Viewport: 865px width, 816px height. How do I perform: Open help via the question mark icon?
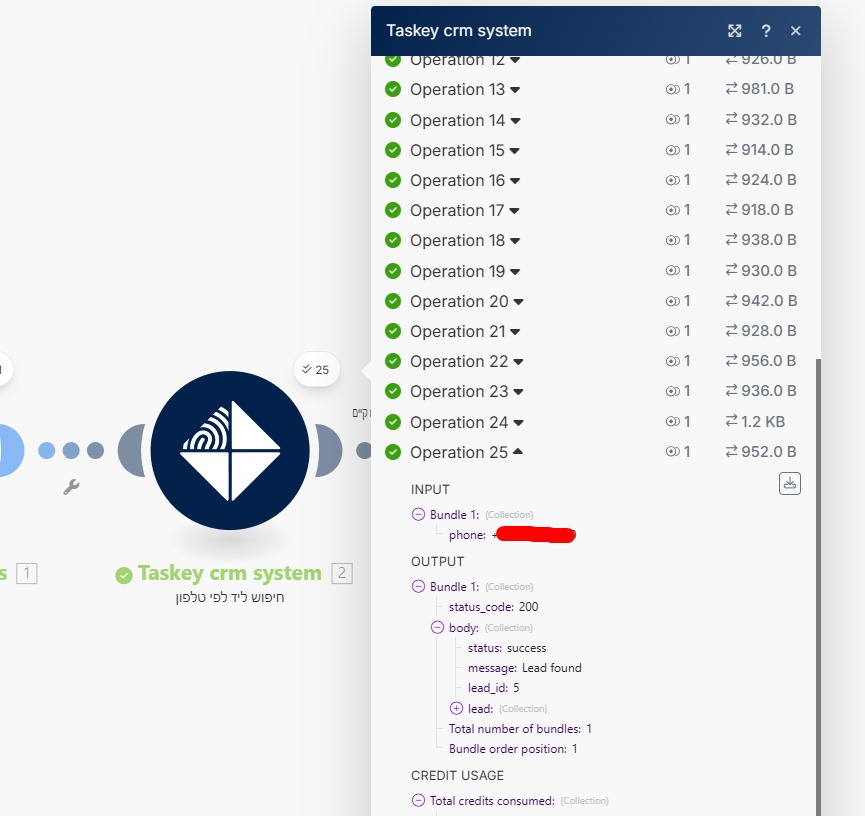766,31
